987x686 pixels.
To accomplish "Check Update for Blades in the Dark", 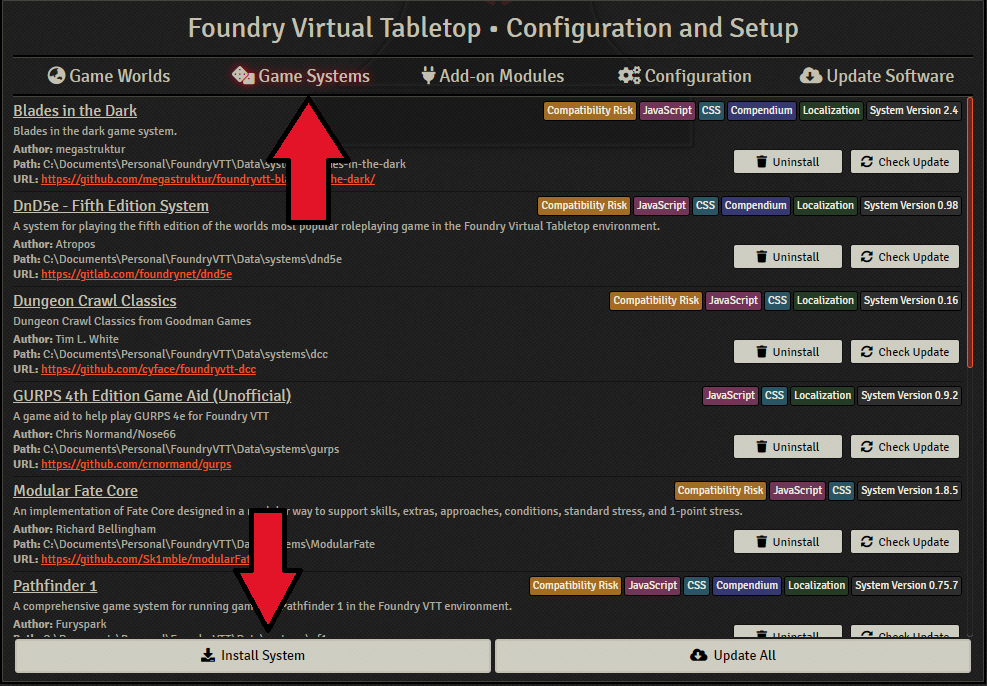I will [905, 162].
